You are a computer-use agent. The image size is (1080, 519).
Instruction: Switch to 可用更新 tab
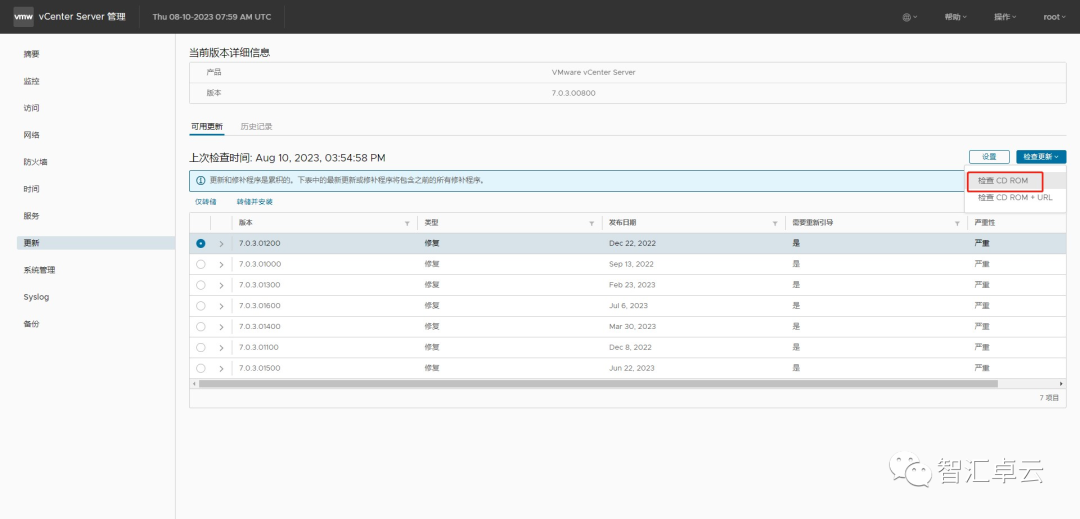207,127
